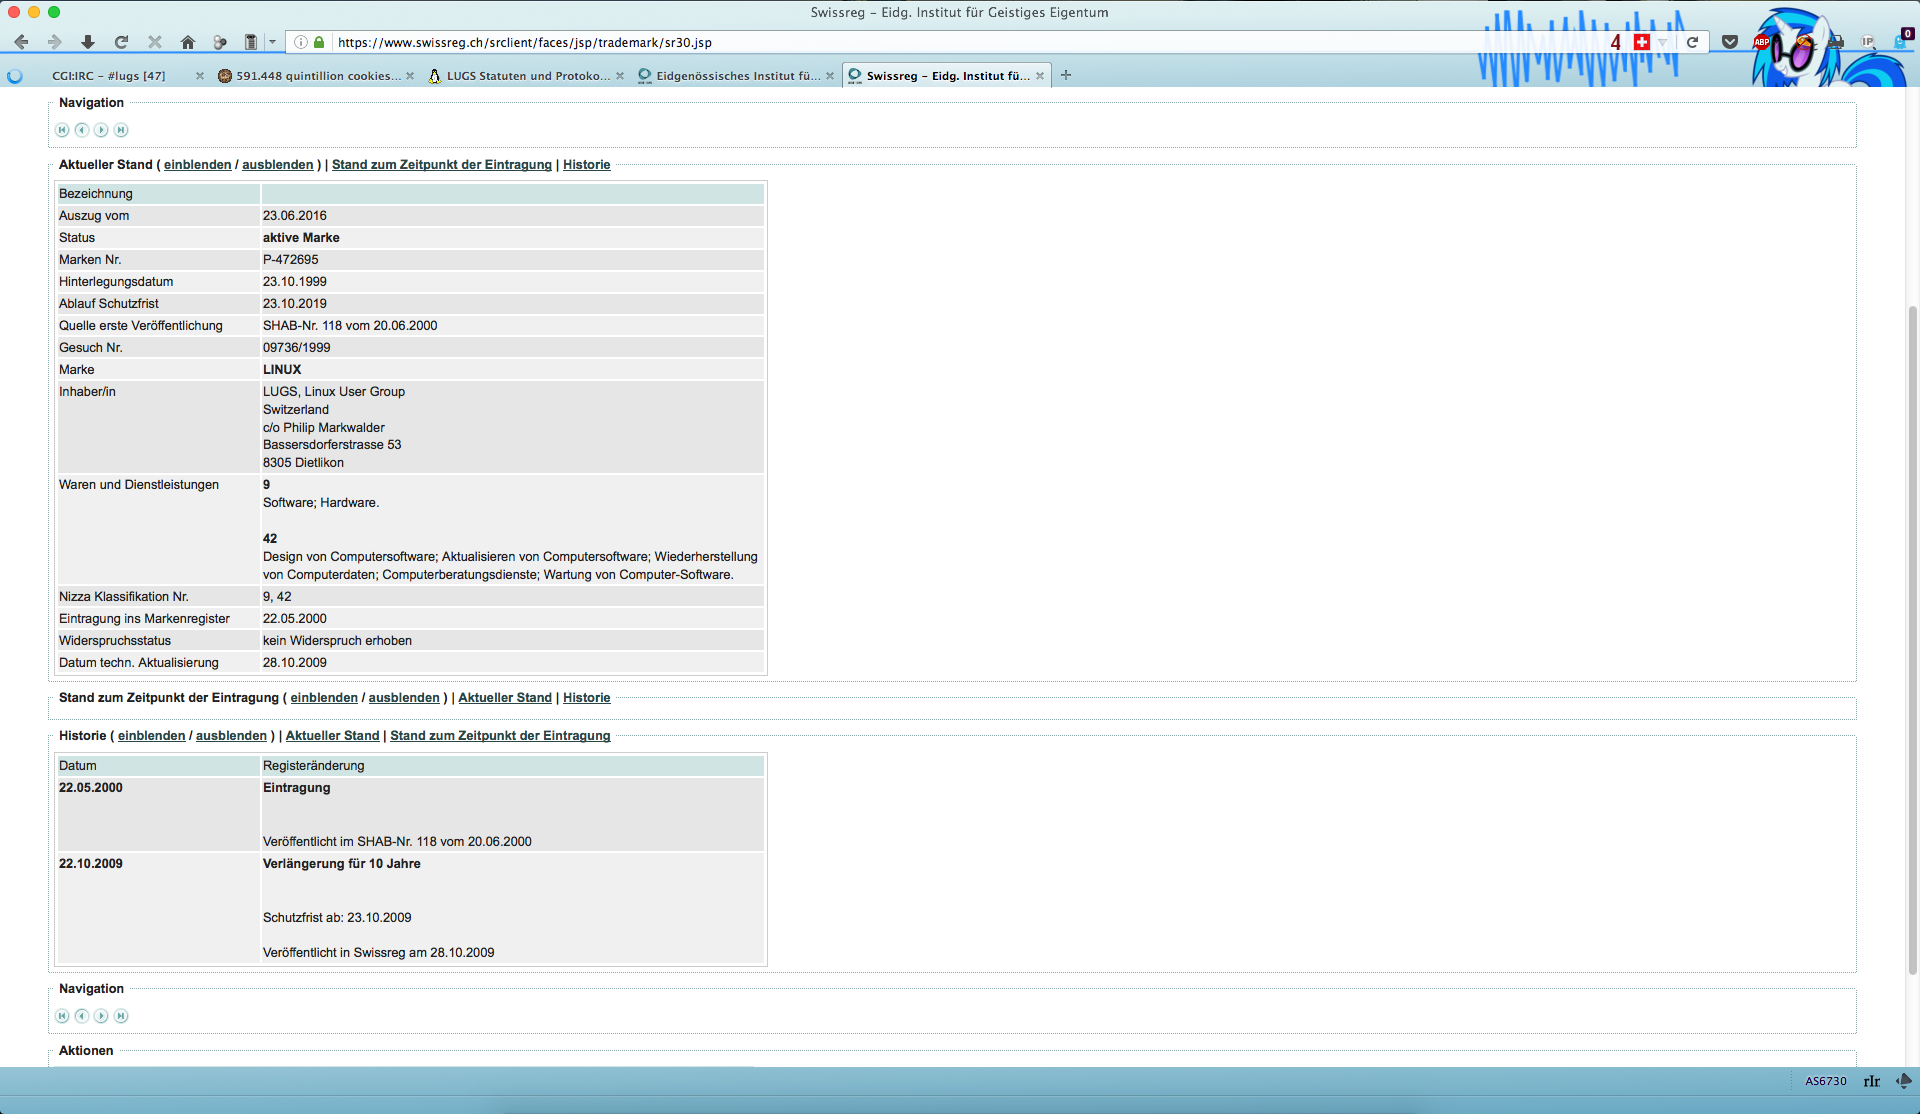
Task: Click the vertical page scrollbar
Action: (x=1913, y=640)
